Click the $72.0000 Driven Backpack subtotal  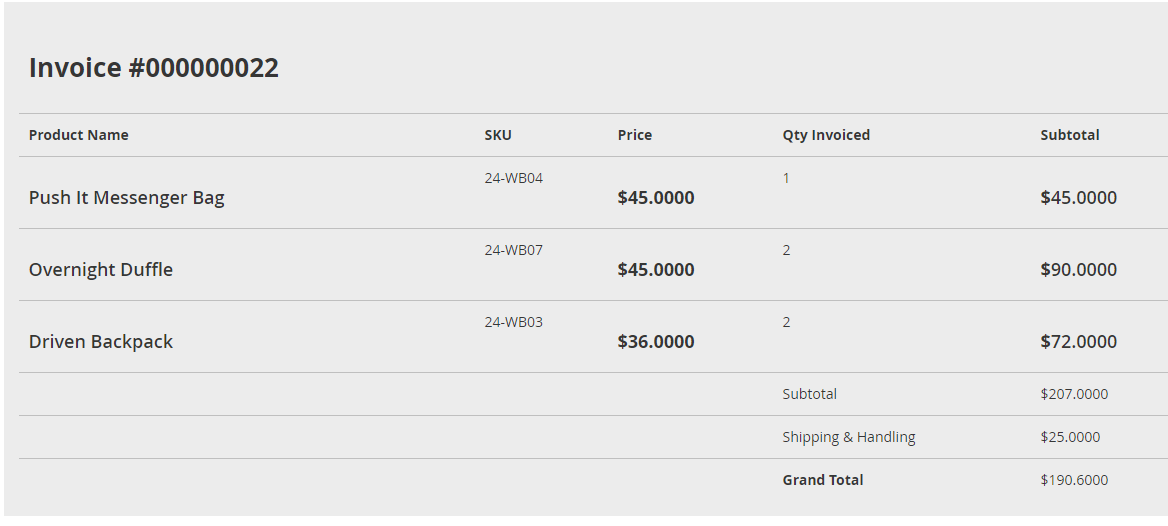(1079, 342)
